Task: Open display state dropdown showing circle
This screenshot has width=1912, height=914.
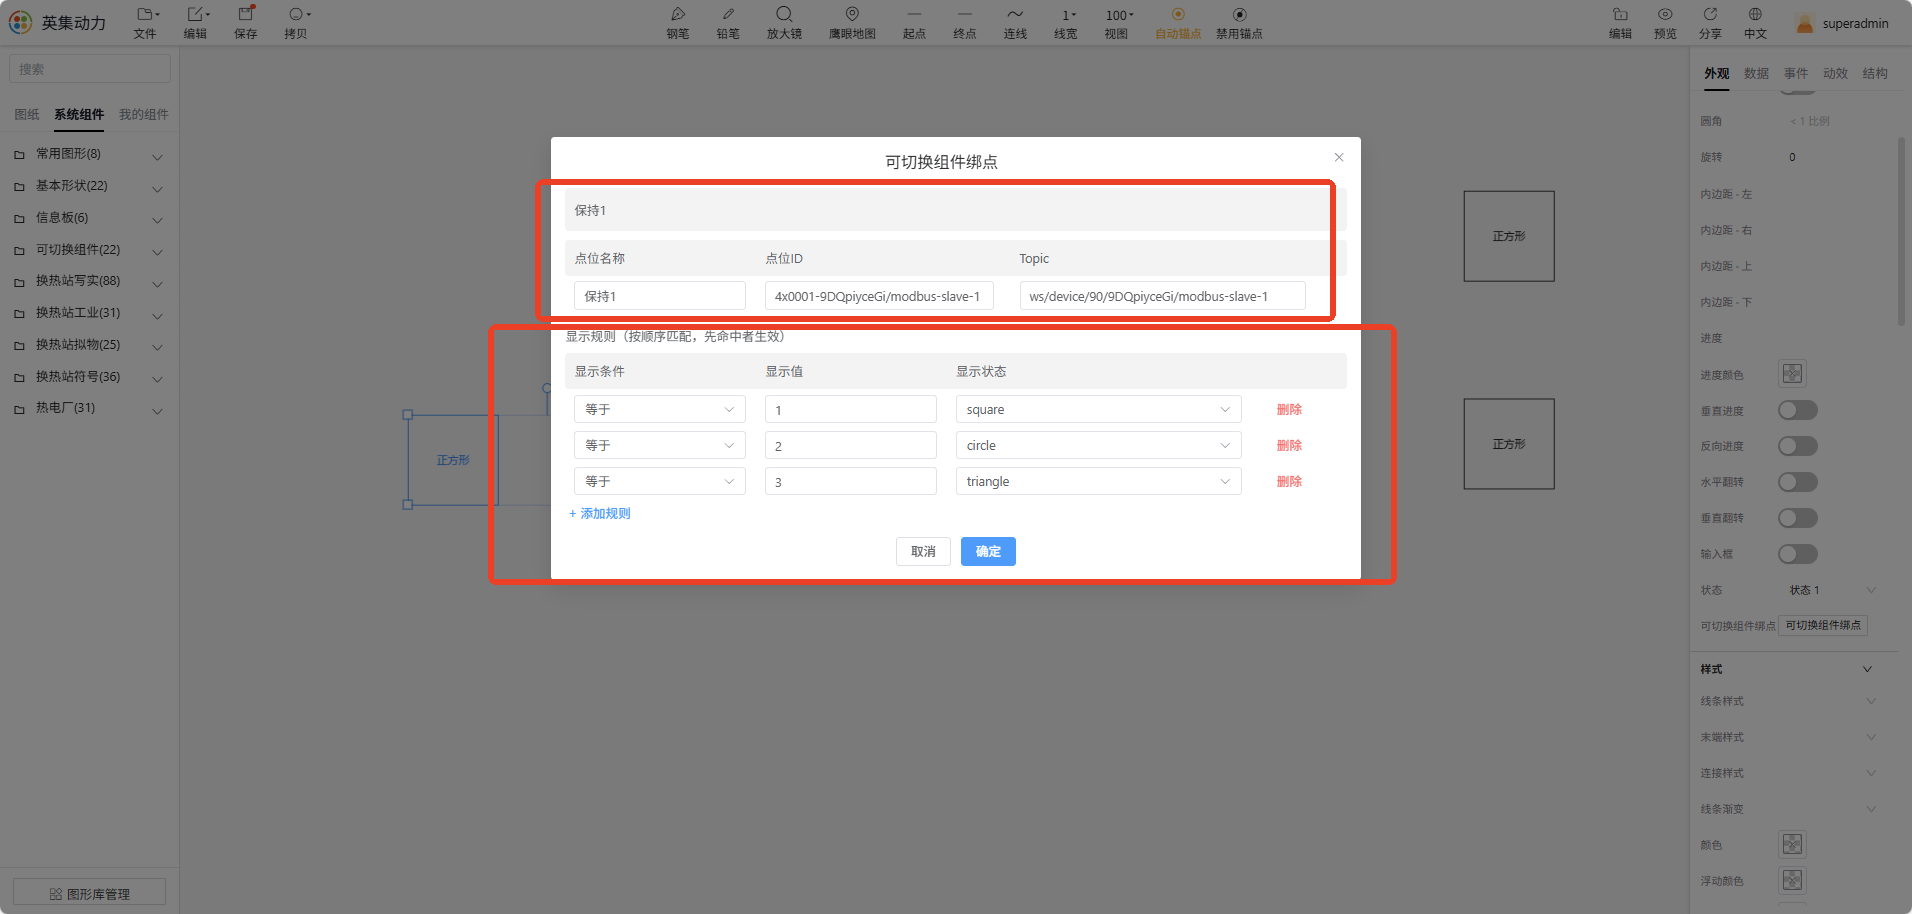Action: pos(1098,445)
